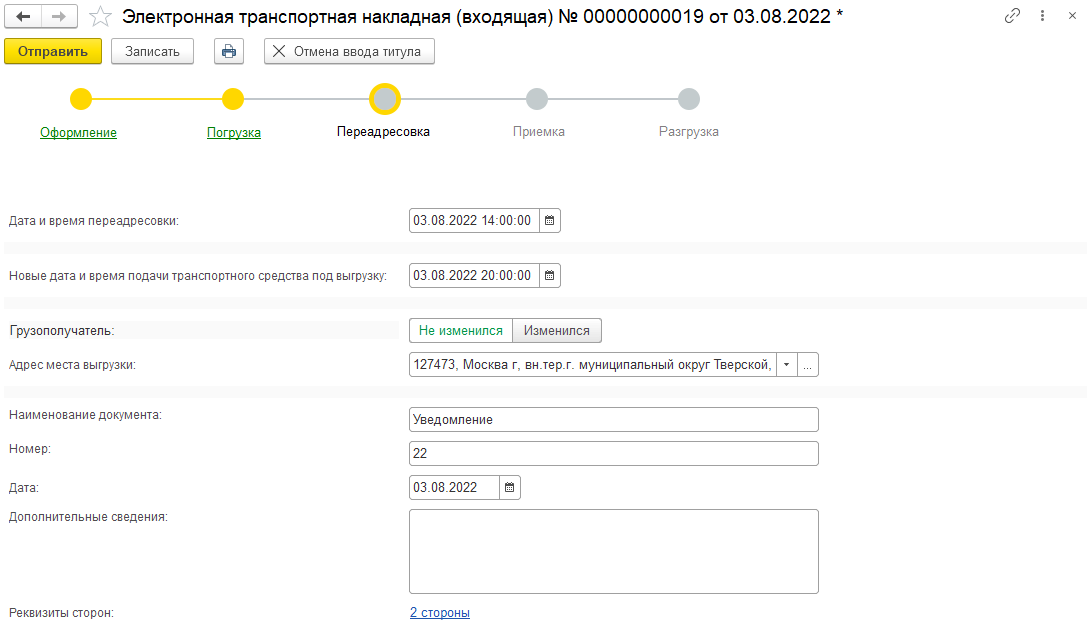Expand the unloading address dropdown arrow
Viewport: 1087px width, 635px height.
click(787, 365)
